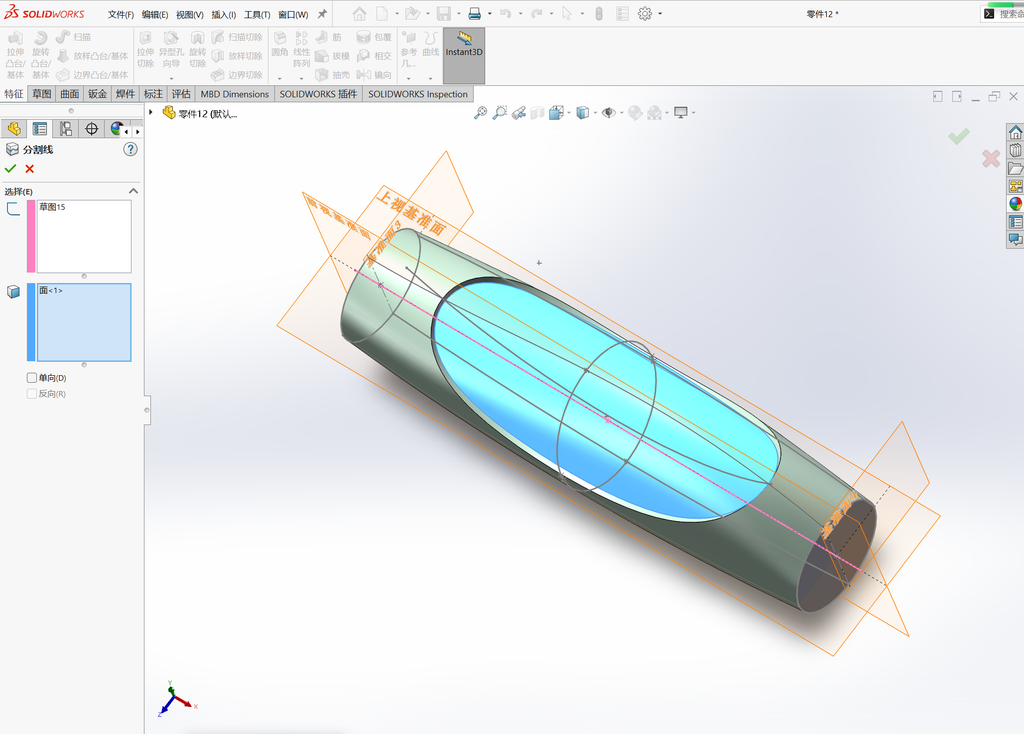Image resolution: width=1024 pixels, height=734 pixels.
Task: Open the 工具(T) menu
Action: 257,14
